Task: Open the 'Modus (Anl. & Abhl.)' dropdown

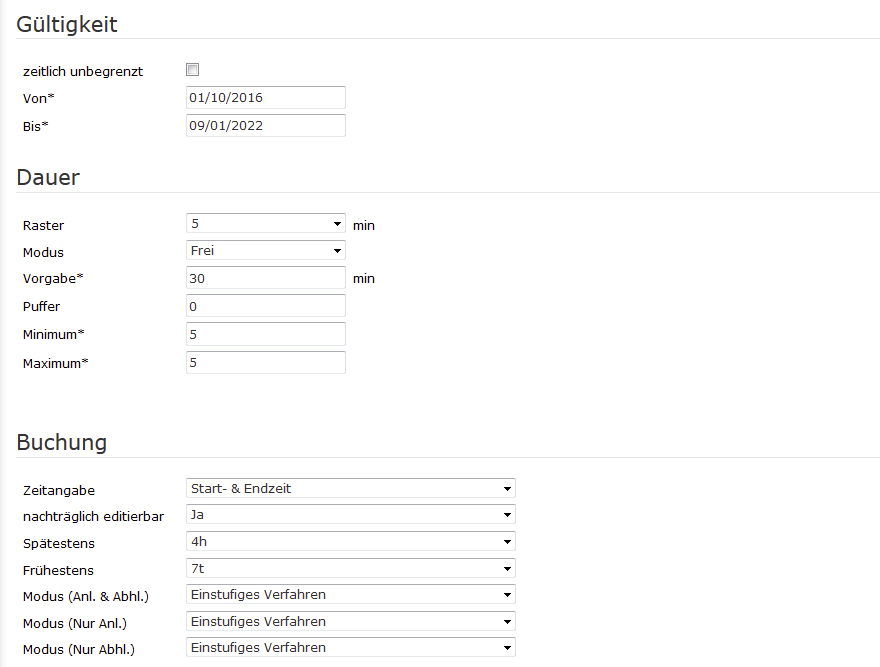Action: [x=351, y=595]
